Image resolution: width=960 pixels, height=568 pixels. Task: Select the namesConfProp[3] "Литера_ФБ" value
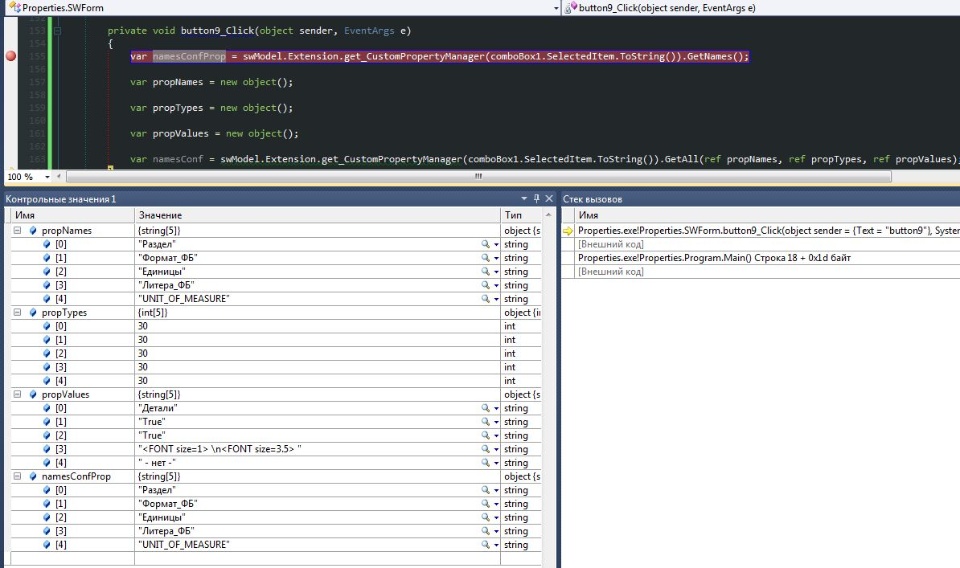point(167,531)
